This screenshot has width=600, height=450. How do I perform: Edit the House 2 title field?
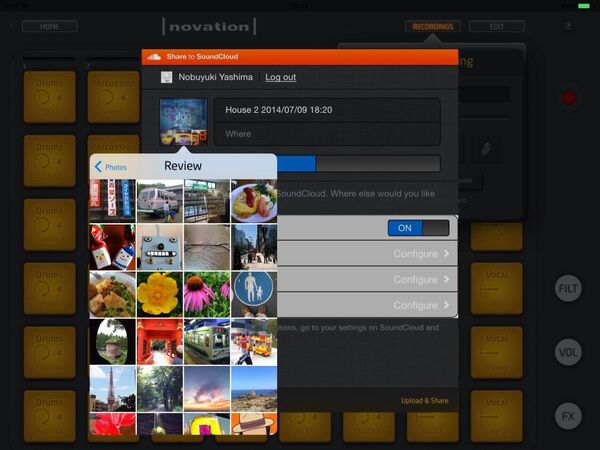click(x=327, y=110)
